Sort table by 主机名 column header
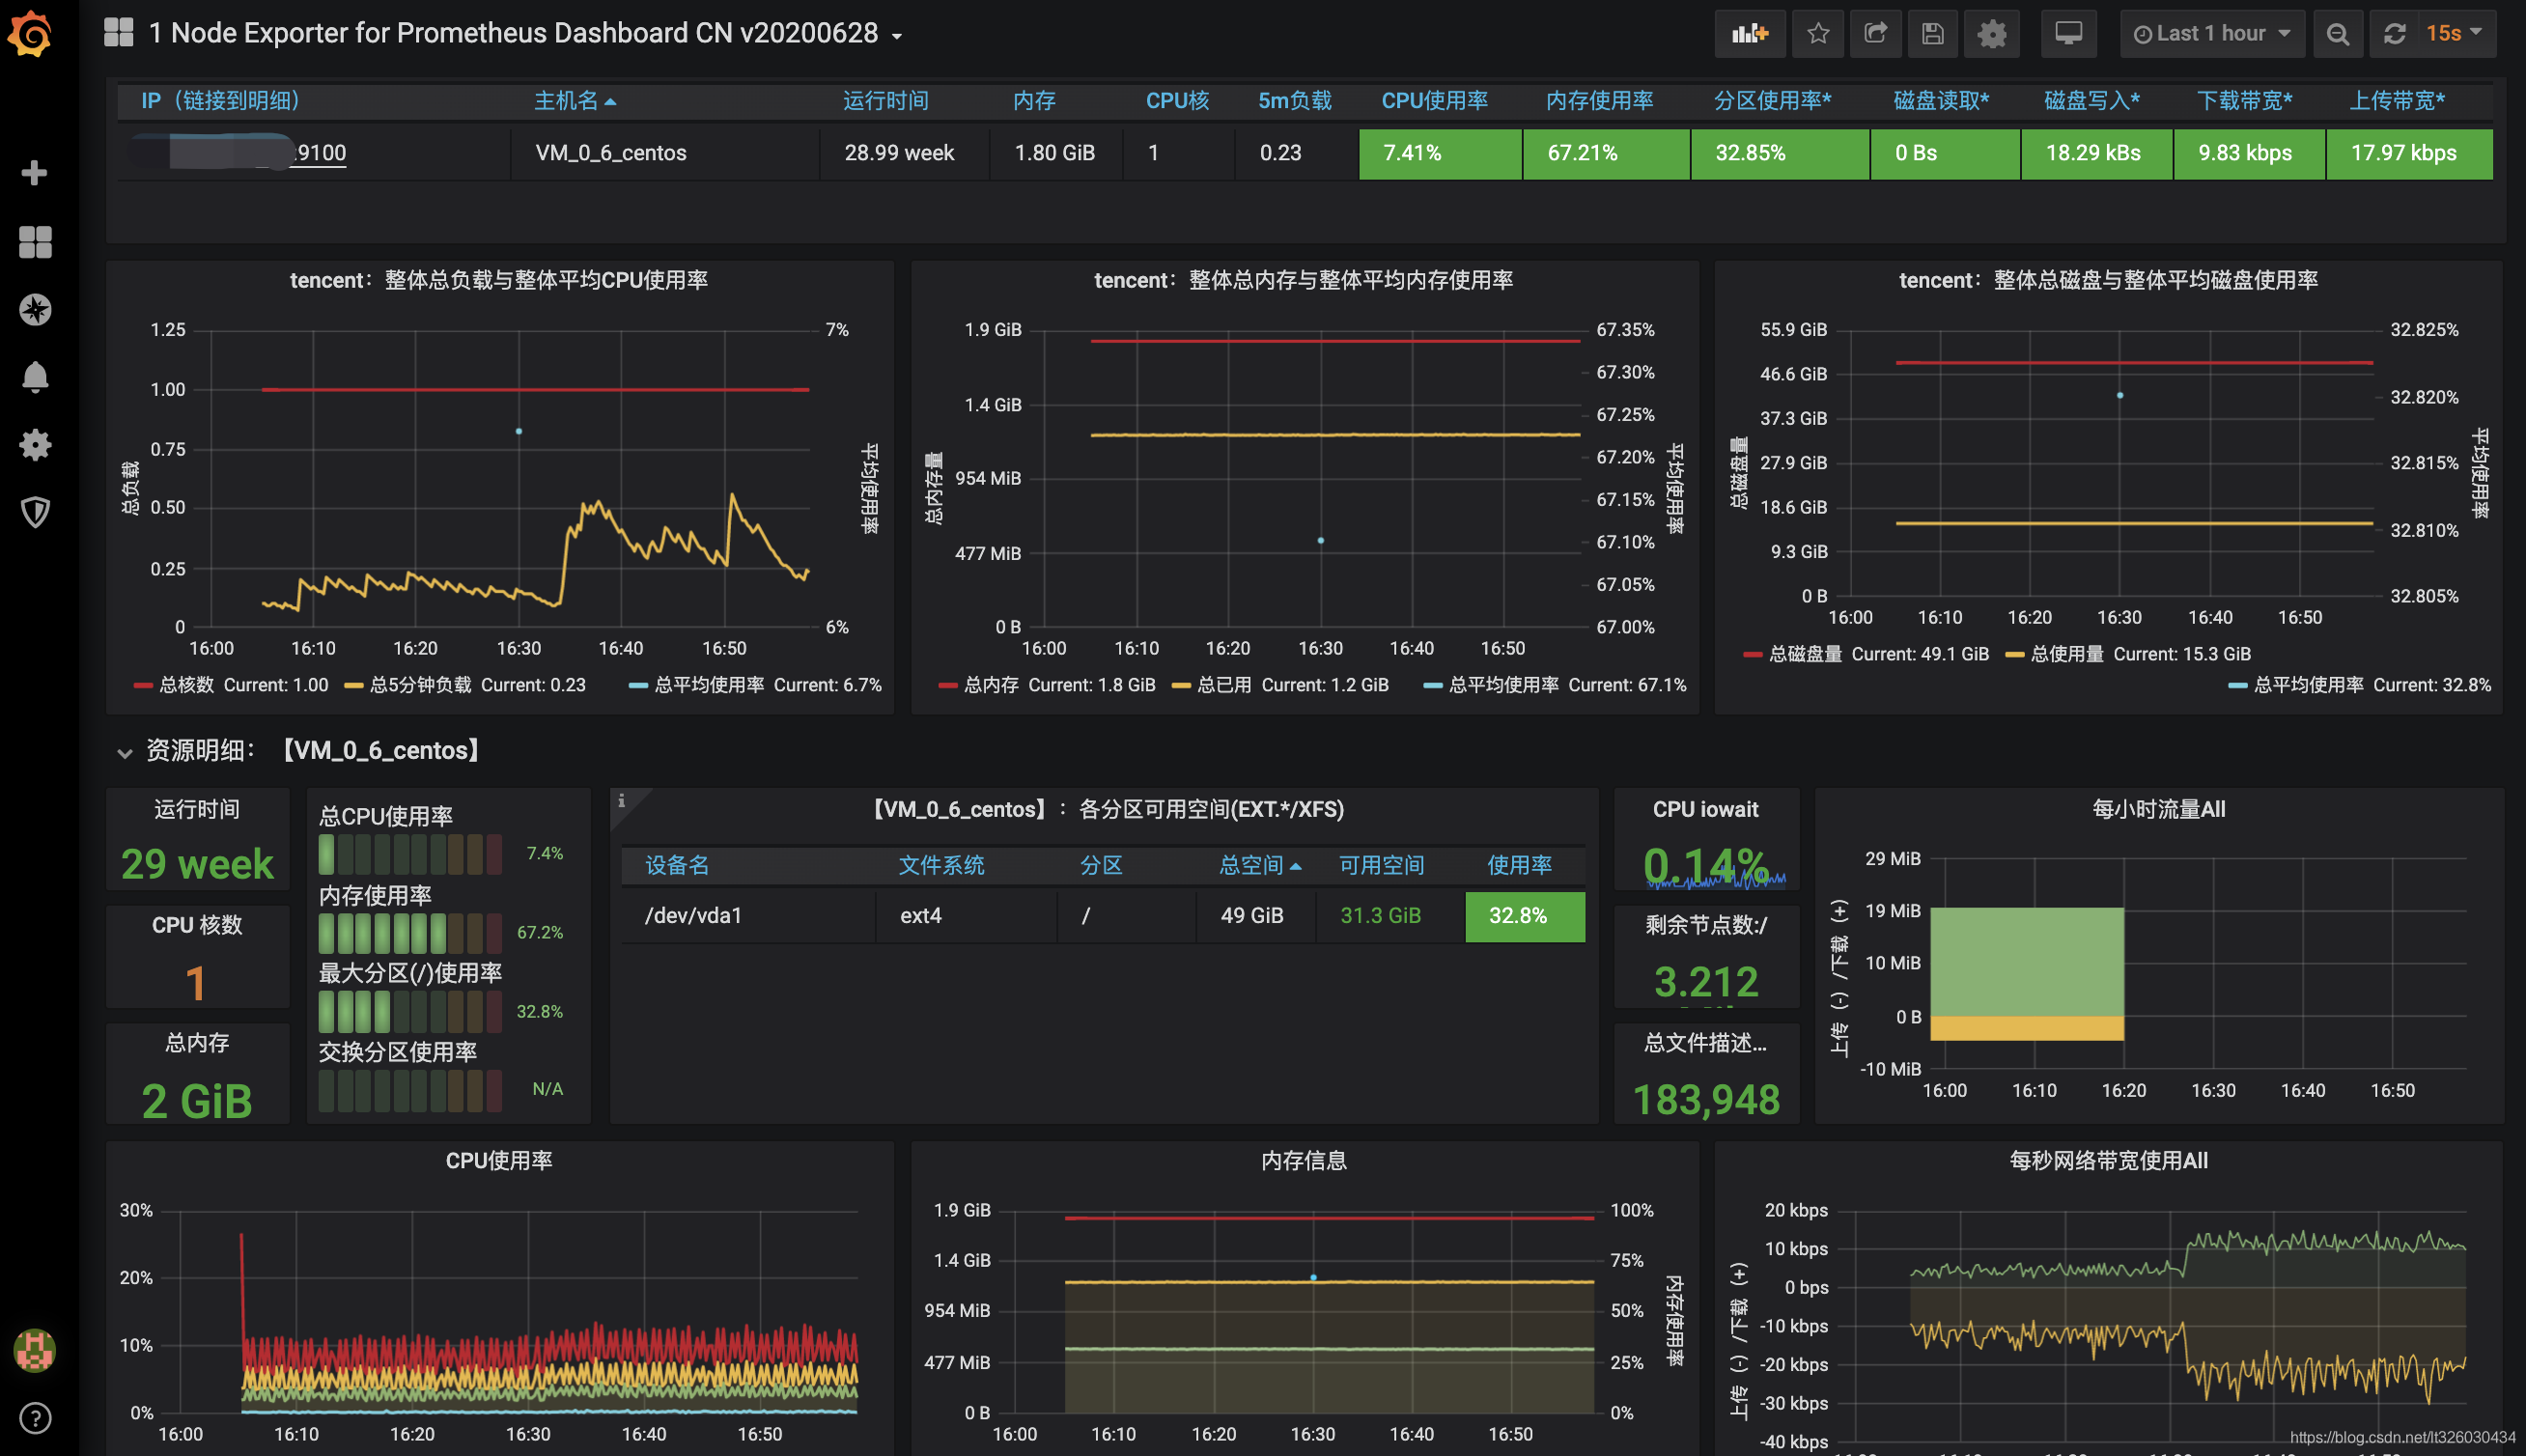Image resolution: width=2526 pixels, height=1456 pixels. click(x=566, y=101)
